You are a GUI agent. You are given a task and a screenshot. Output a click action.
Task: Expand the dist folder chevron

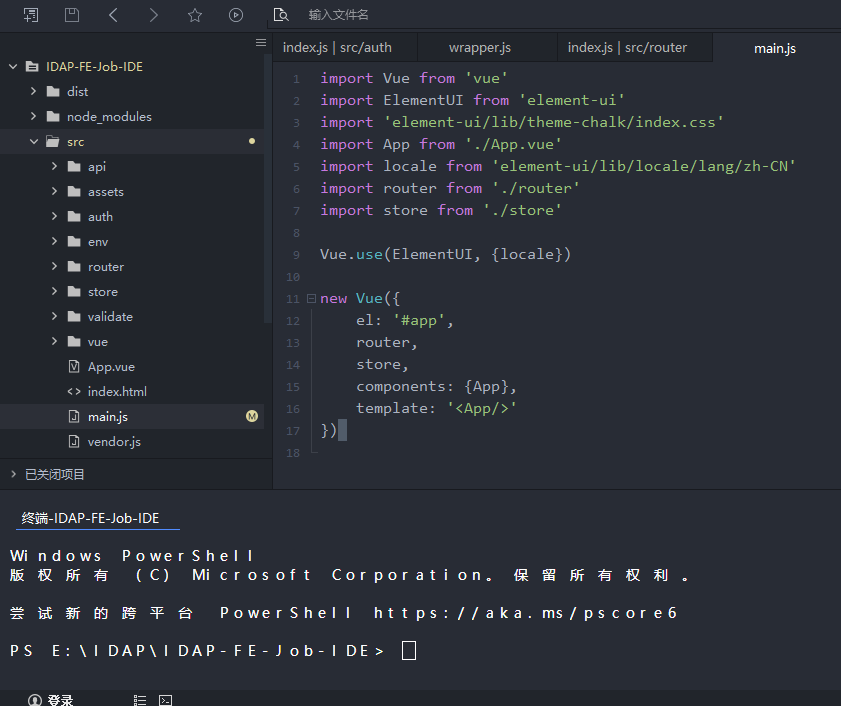pos(34,91)
